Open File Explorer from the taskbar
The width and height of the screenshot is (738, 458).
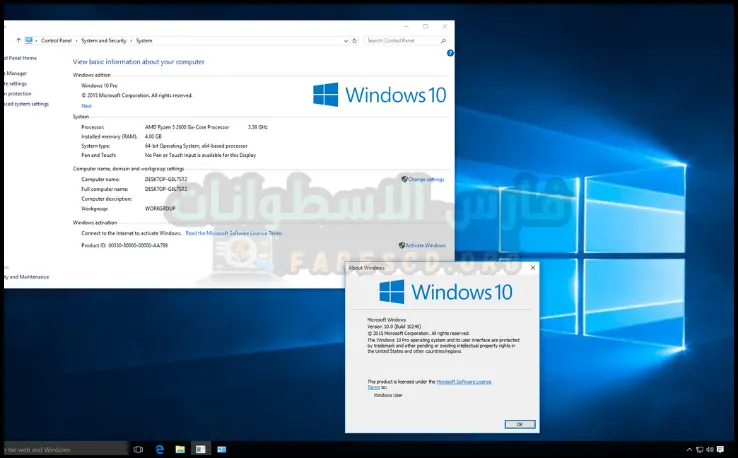[x=180, y=450]
